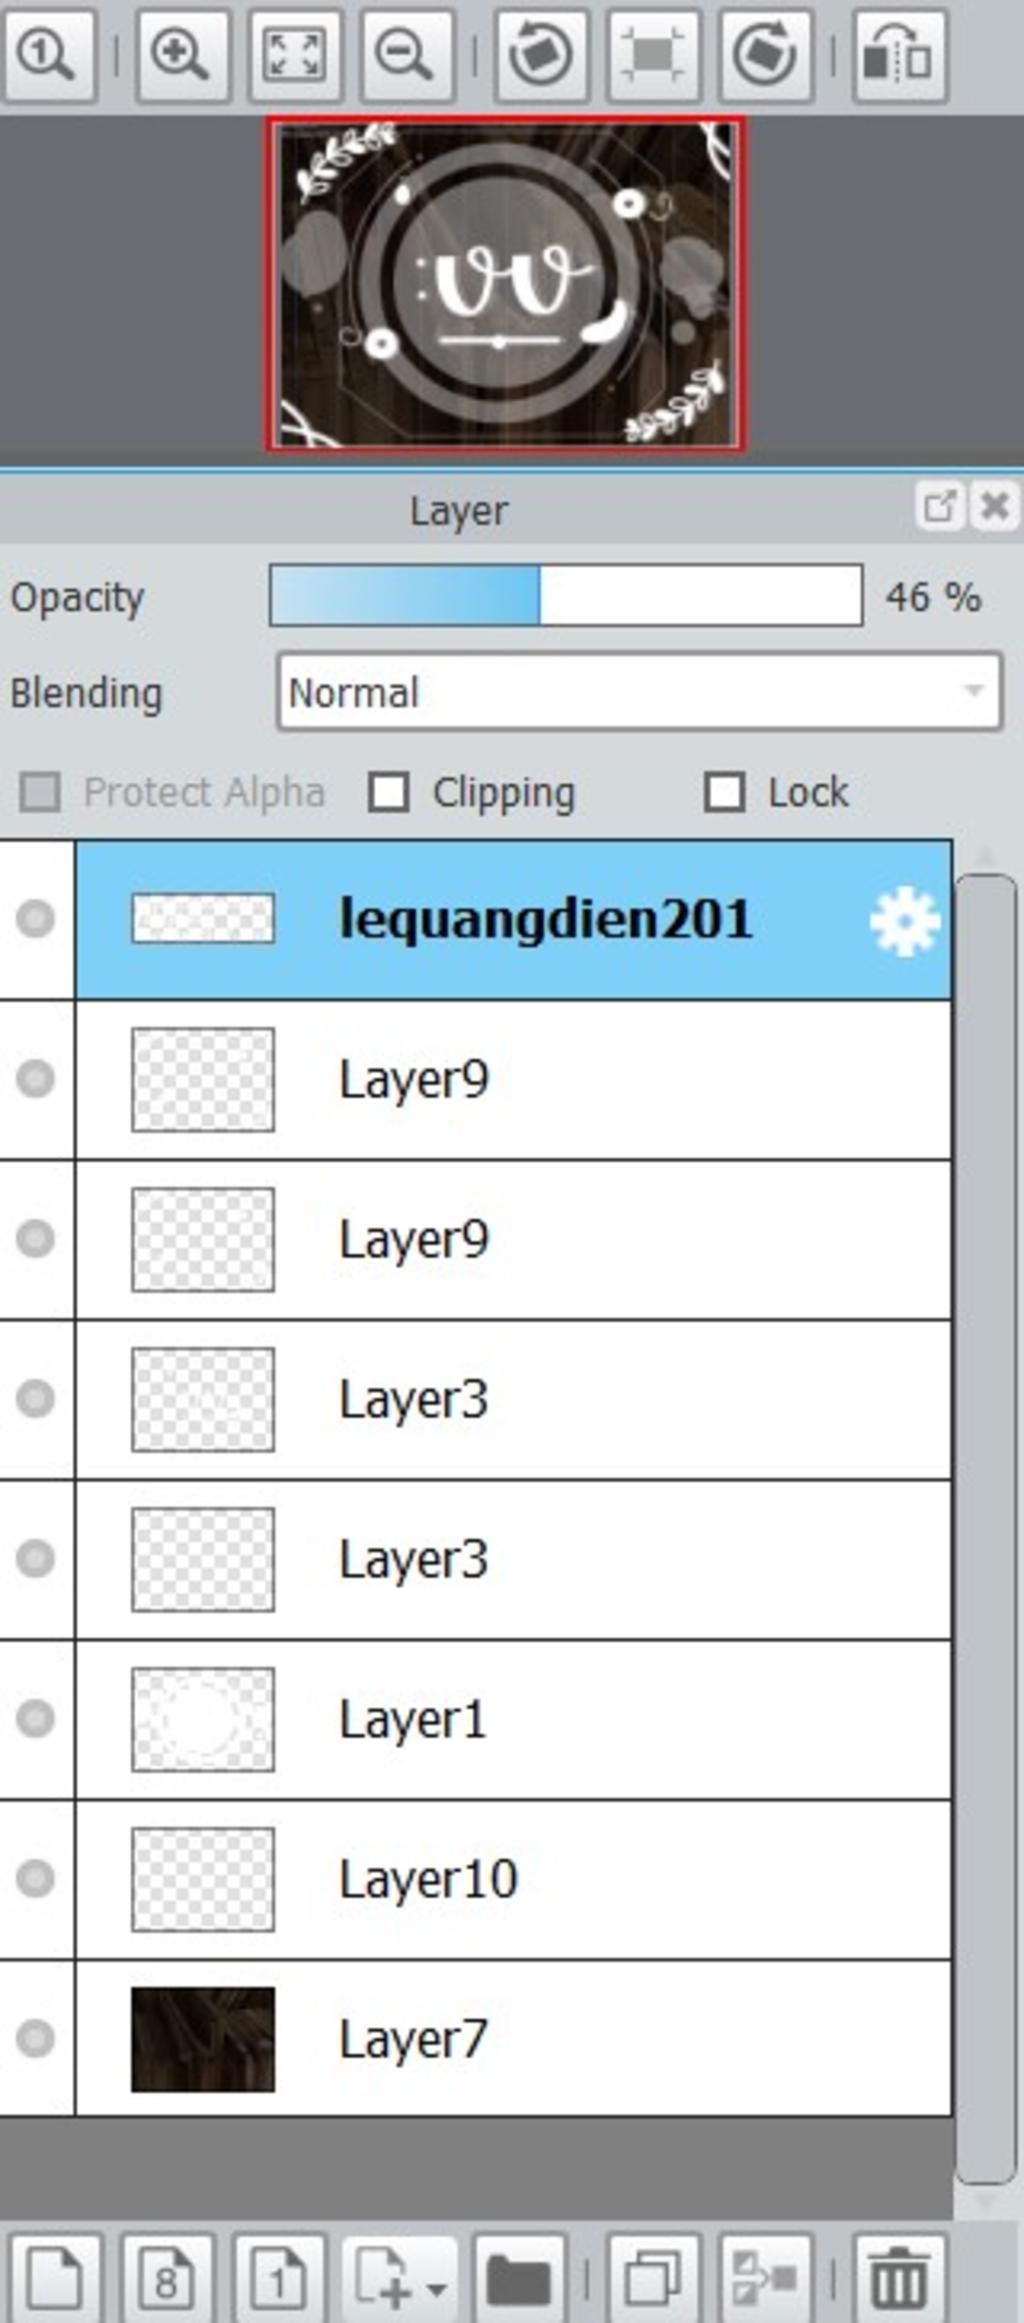Enable the Clipping checkbox
This screenshot has width=1024, height=2323.
click(x=388, y=793)
